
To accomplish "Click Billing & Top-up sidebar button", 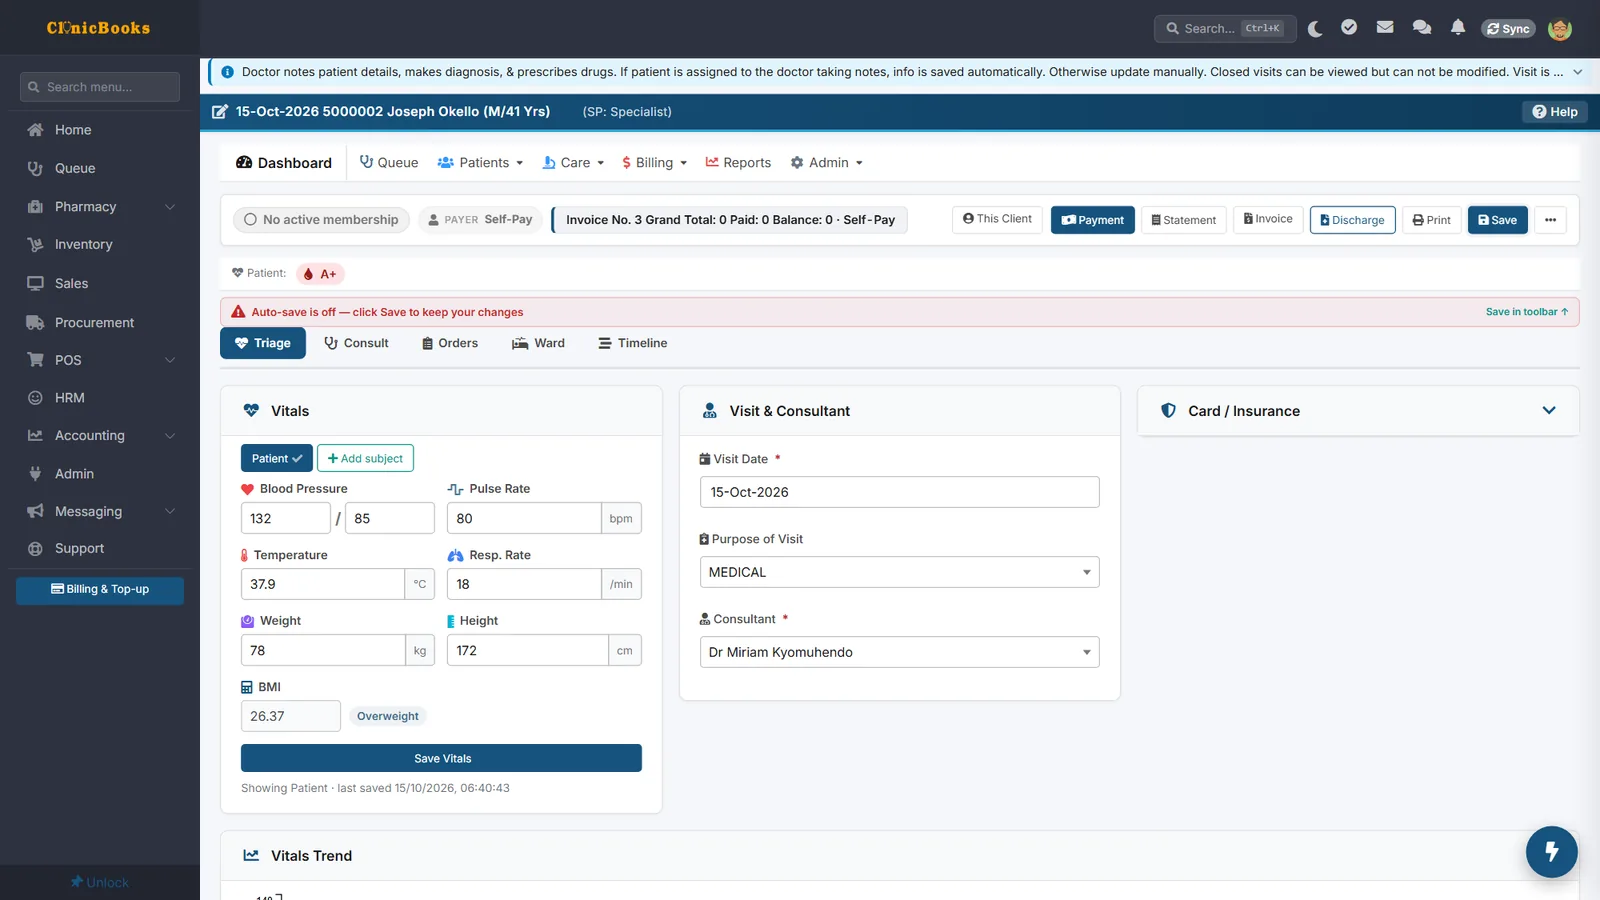I will [100, 590].
